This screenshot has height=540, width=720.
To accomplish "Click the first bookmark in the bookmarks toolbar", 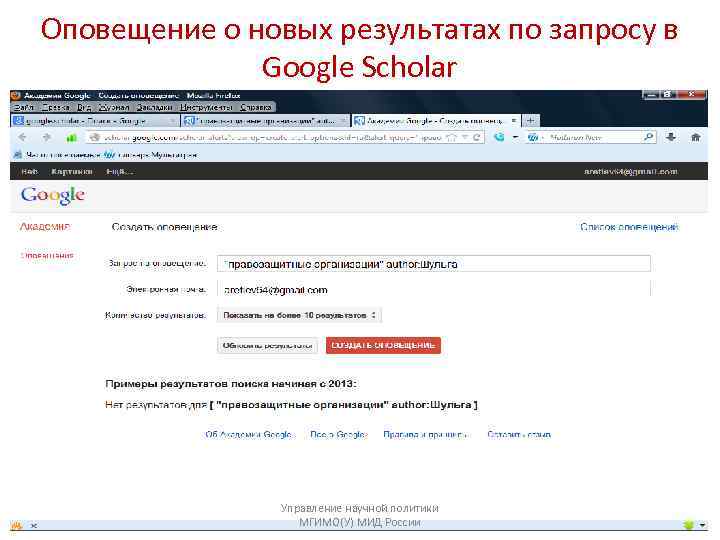I will coord(56,155).
